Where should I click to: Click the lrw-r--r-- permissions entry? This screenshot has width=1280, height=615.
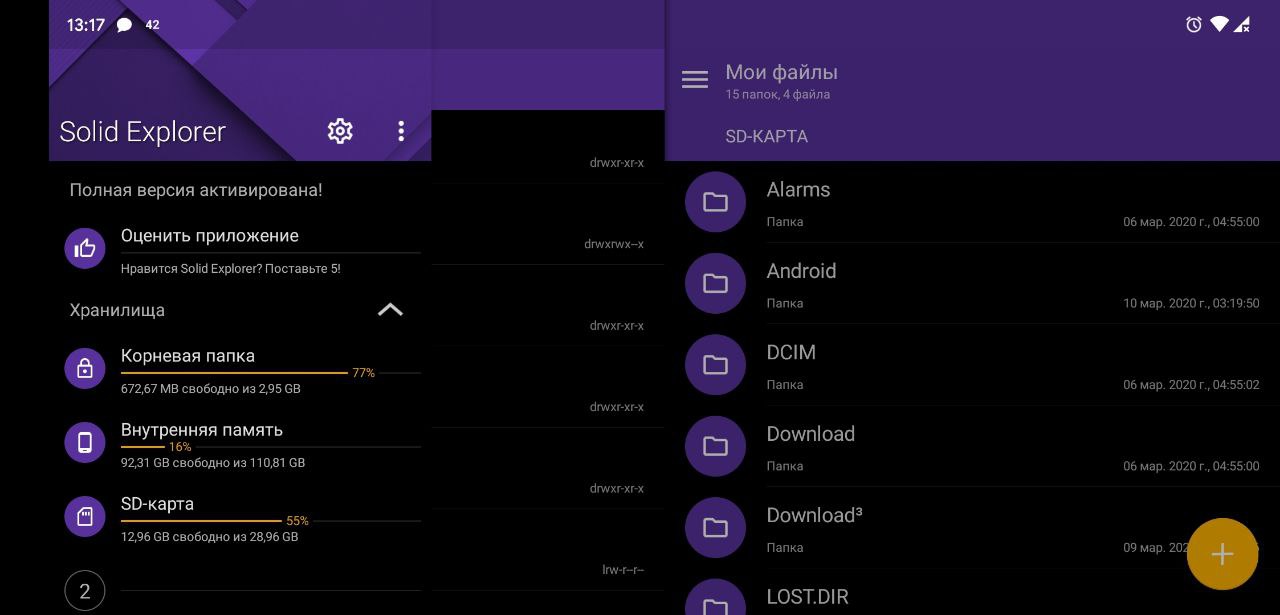tap(623, 570)
